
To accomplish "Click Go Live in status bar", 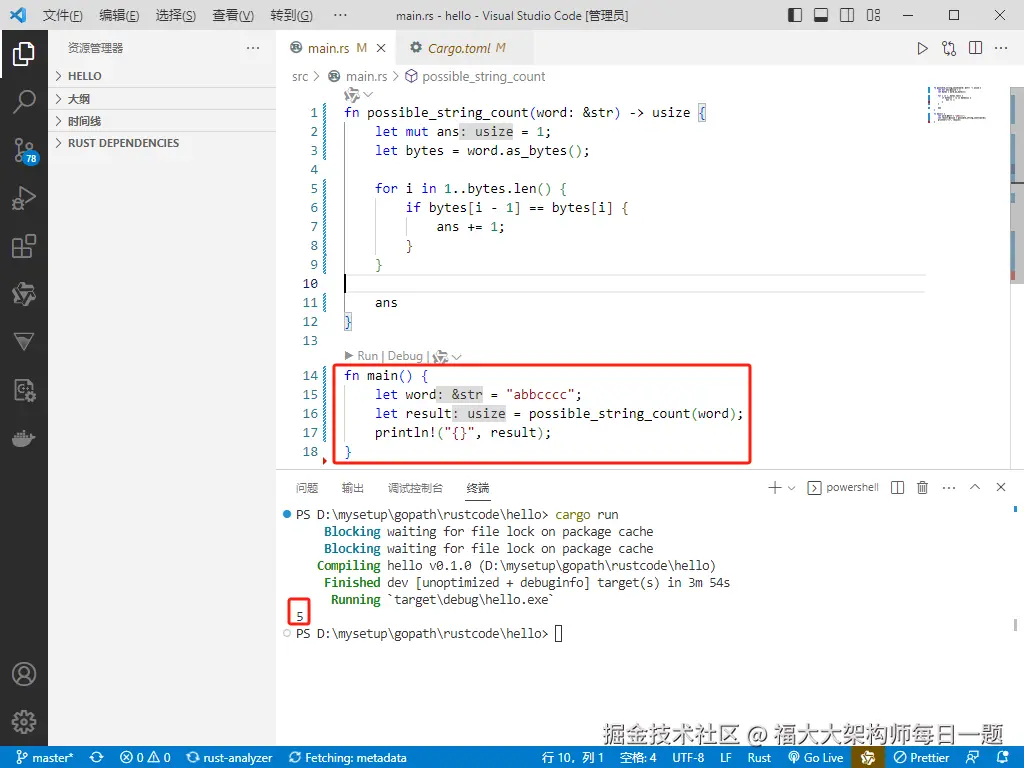I will point(816,758).
